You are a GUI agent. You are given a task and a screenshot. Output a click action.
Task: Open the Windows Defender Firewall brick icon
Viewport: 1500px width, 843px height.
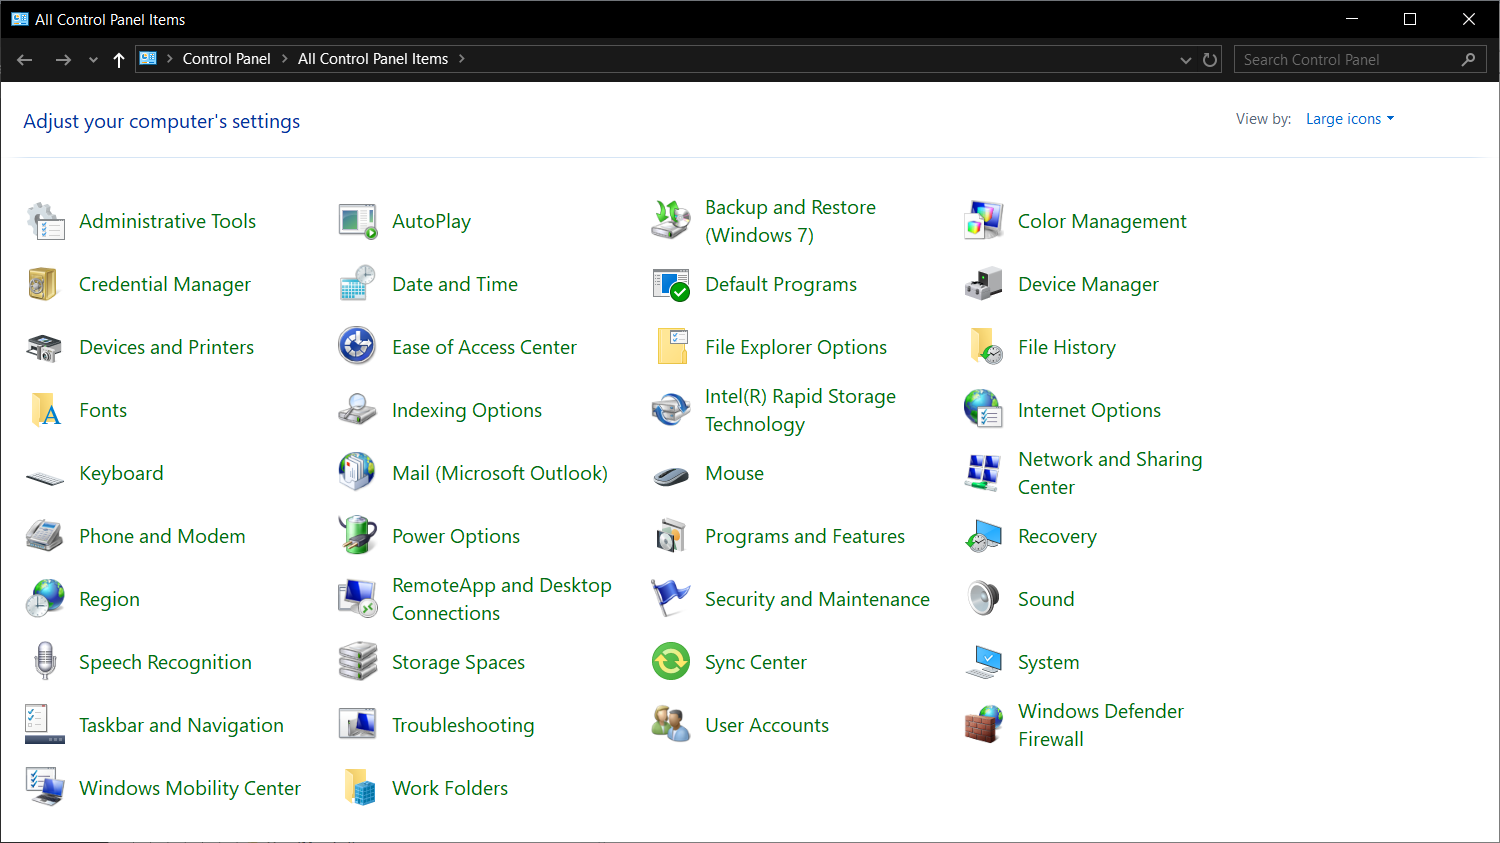pyautogui.click(x=984, y=725)
